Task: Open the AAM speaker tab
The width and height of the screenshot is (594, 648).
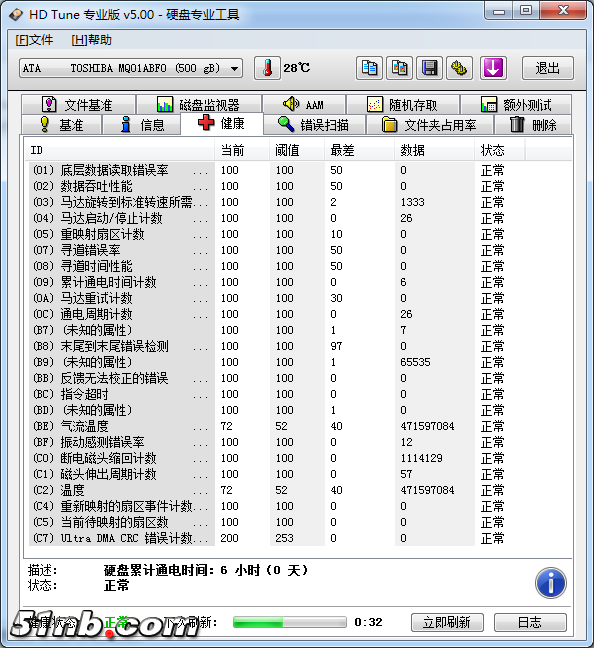Action: click(x=304, y=105)
